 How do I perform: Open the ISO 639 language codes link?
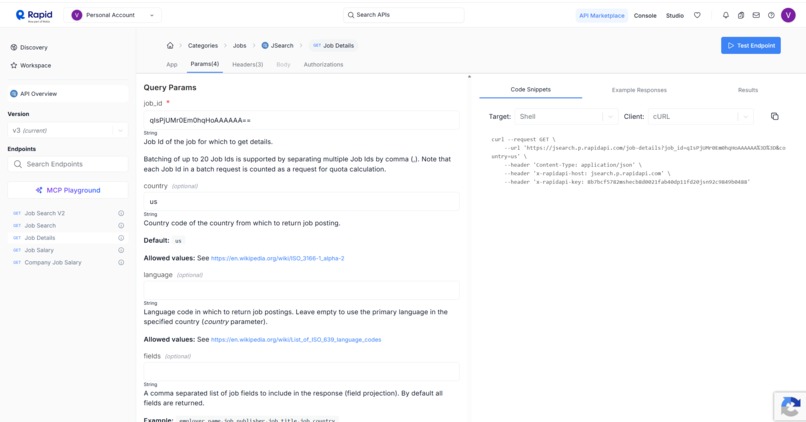coord(296,340)
